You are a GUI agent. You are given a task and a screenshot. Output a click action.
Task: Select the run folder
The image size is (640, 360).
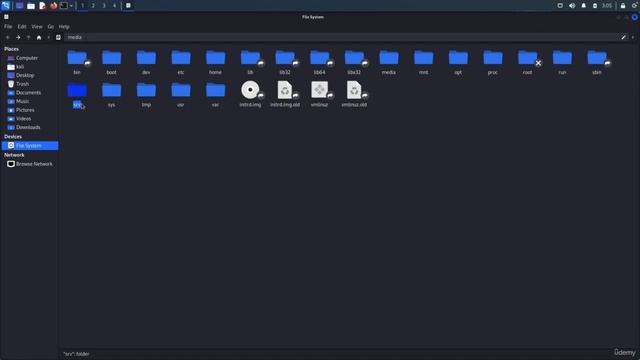click(562, 58)
